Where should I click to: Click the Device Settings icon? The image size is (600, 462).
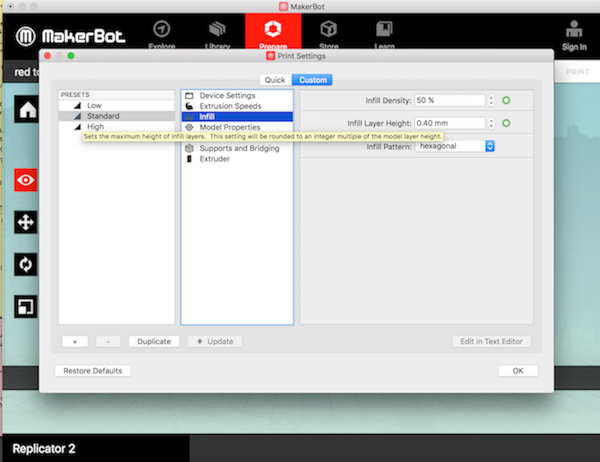(x=189, y=95)
